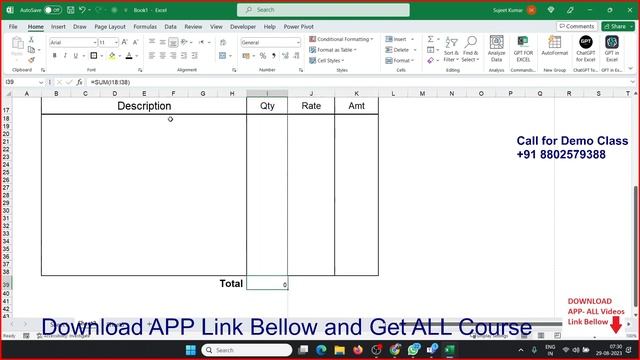Open Sort & Filter dropdown

[451, 49]
